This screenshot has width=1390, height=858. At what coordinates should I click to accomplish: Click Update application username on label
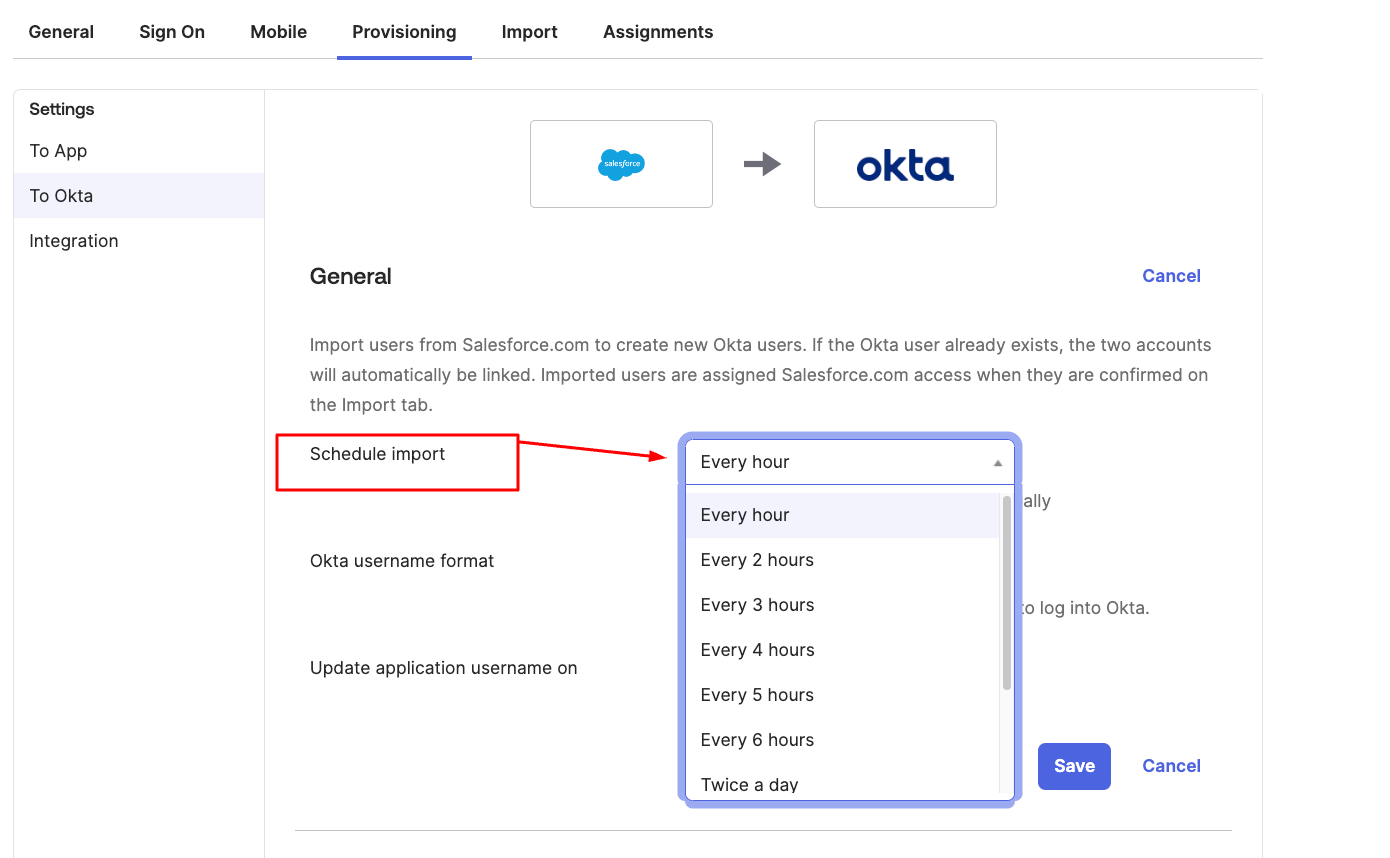point(444,668)
